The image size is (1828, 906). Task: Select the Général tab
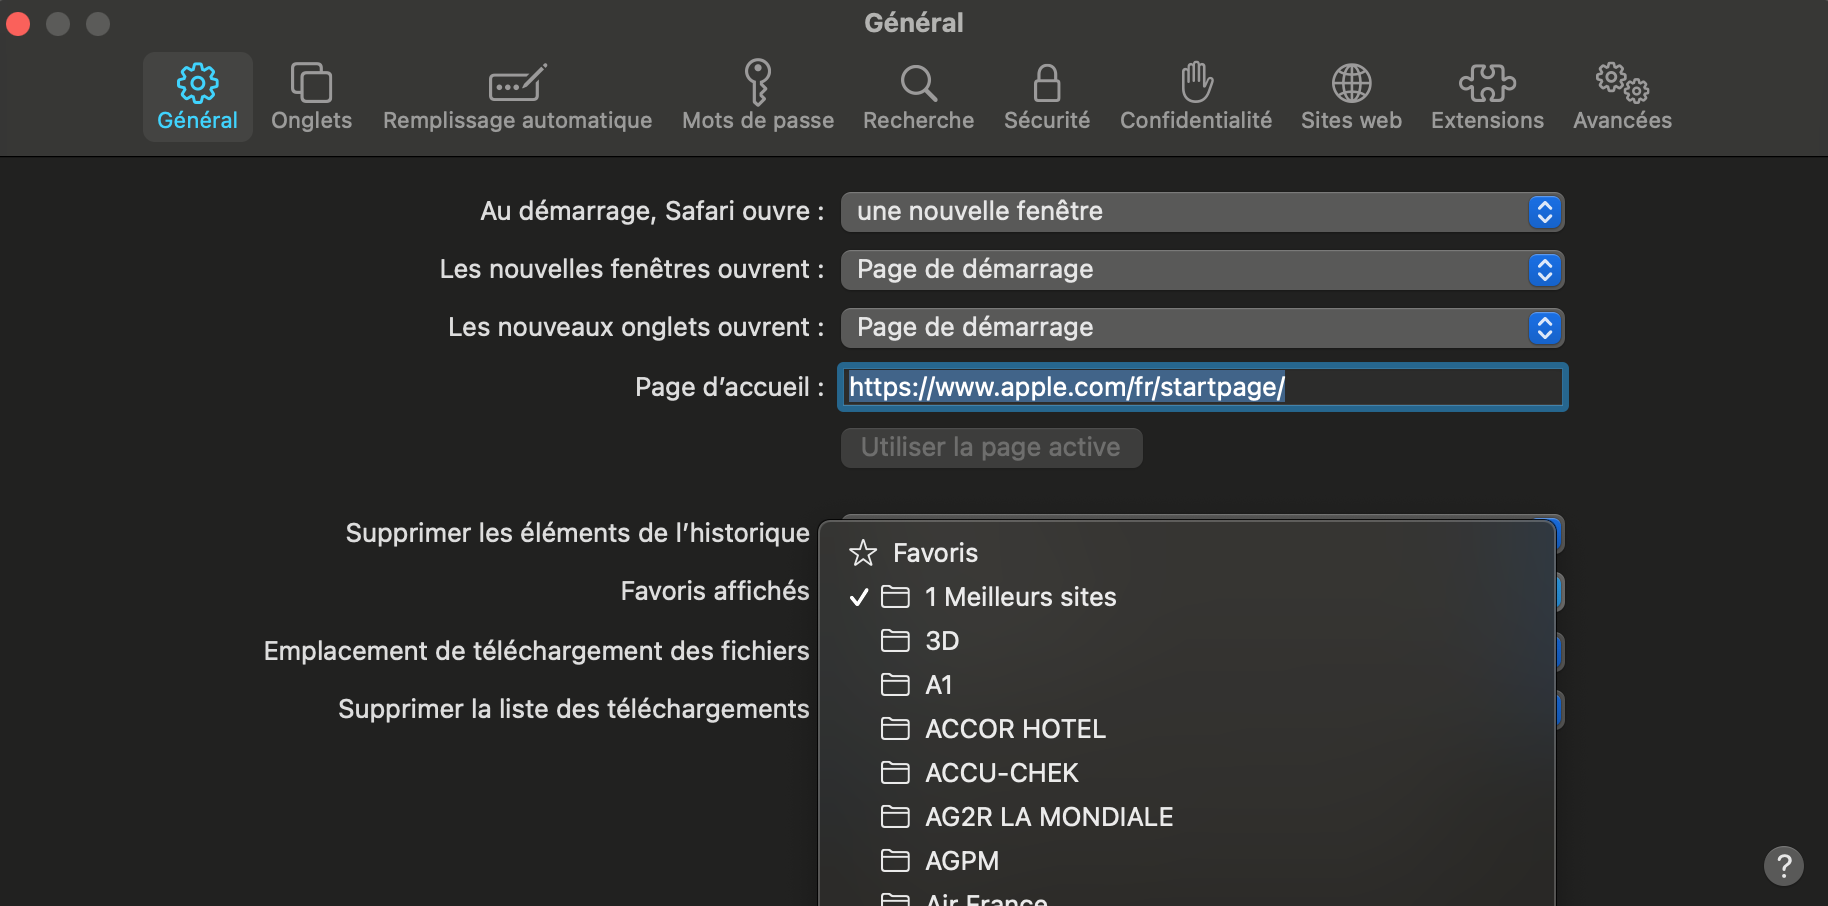197,97
